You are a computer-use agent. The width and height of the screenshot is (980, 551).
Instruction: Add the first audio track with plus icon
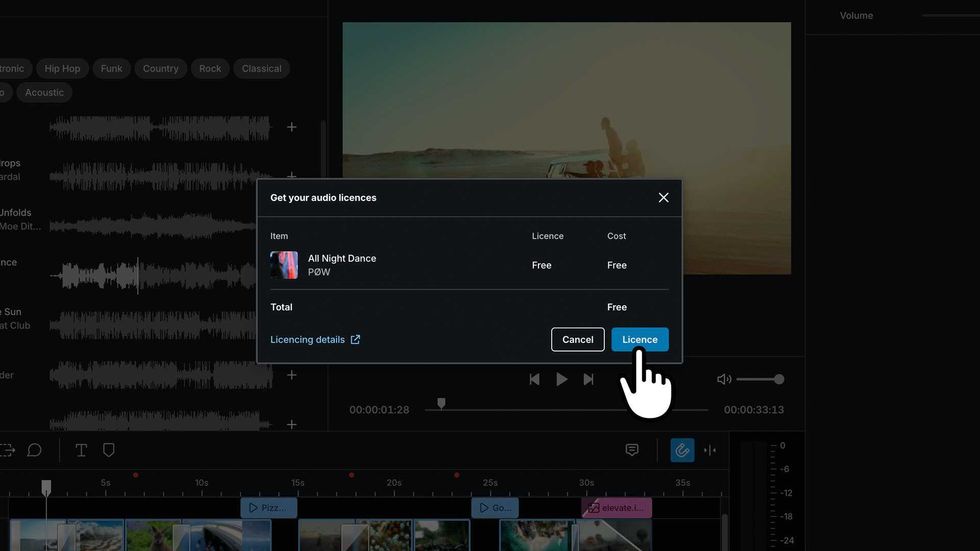[x=292, y=127]
